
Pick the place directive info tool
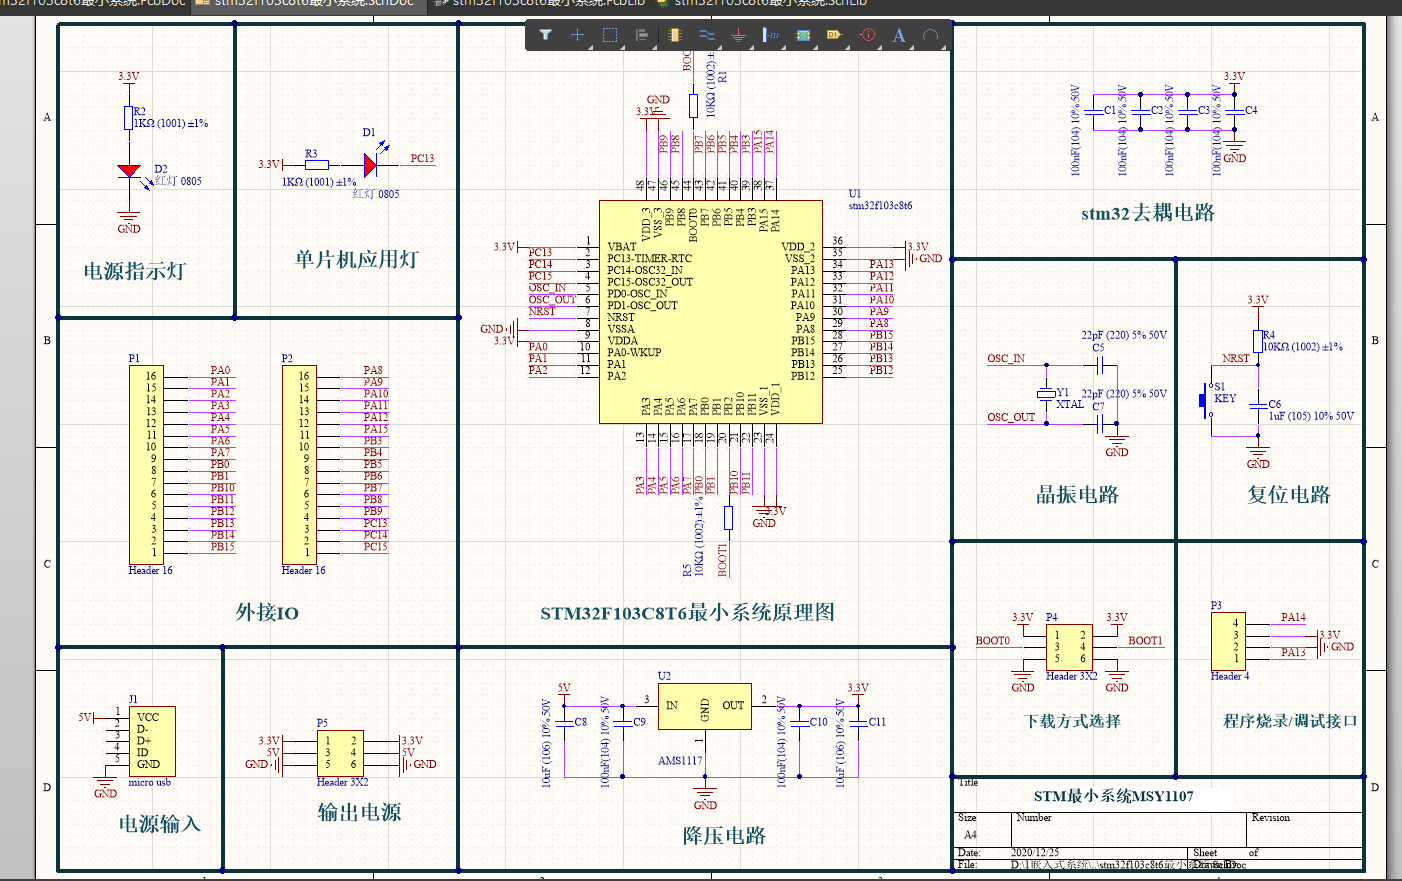(867, 35)
